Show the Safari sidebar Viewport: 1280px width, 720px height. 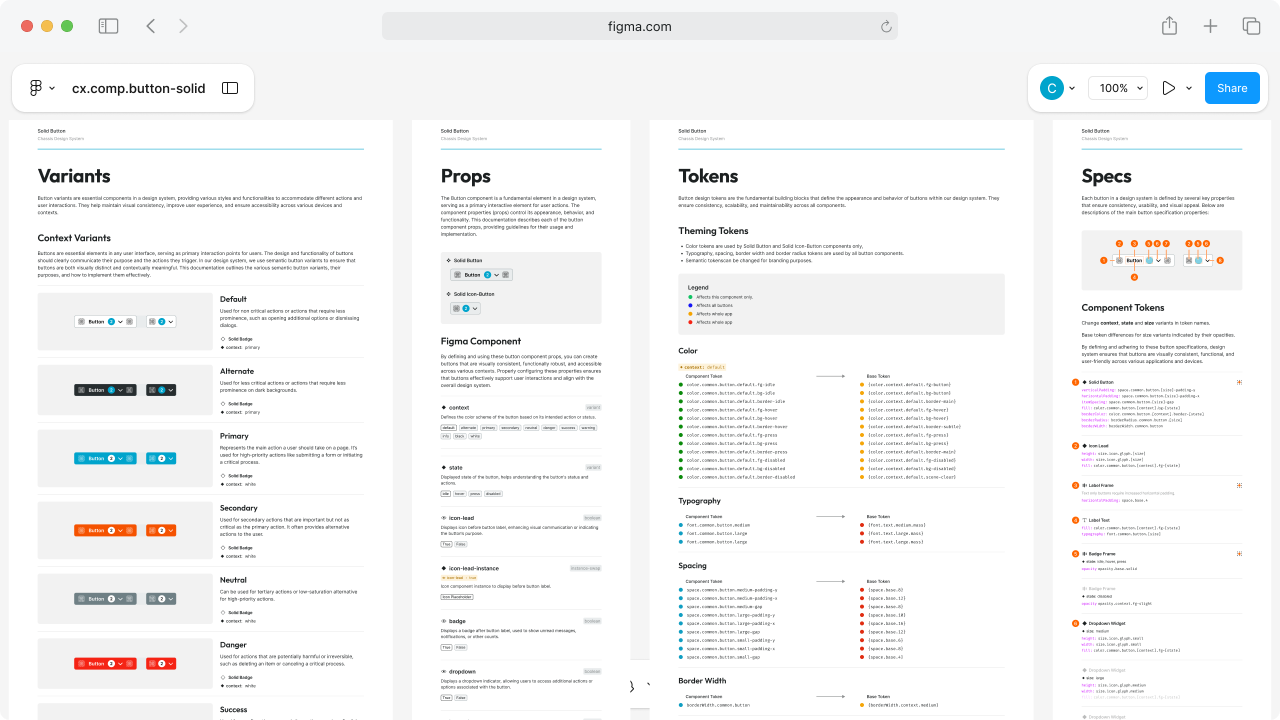[108, 26]
